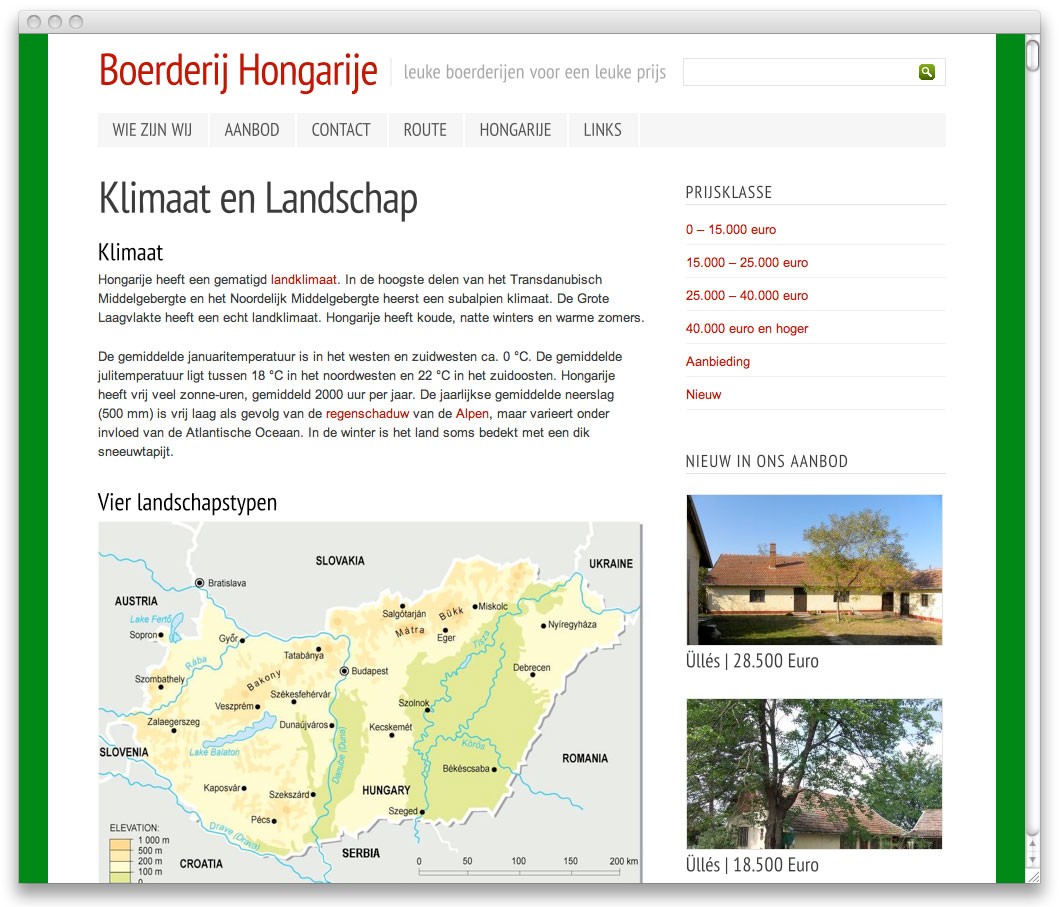Image resolution: width=1060 pixels, height=907 pixels.
Task: Open the Üllés 28.500 Euro farmhouse thumbnail
Action: click(x=814, y=569)
